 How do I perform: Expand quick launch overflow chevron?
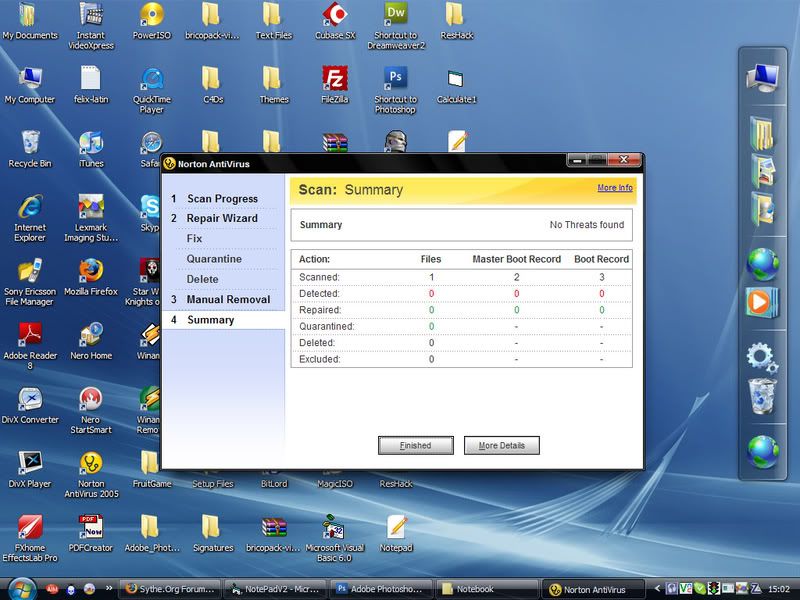click(x=109, y=588)
